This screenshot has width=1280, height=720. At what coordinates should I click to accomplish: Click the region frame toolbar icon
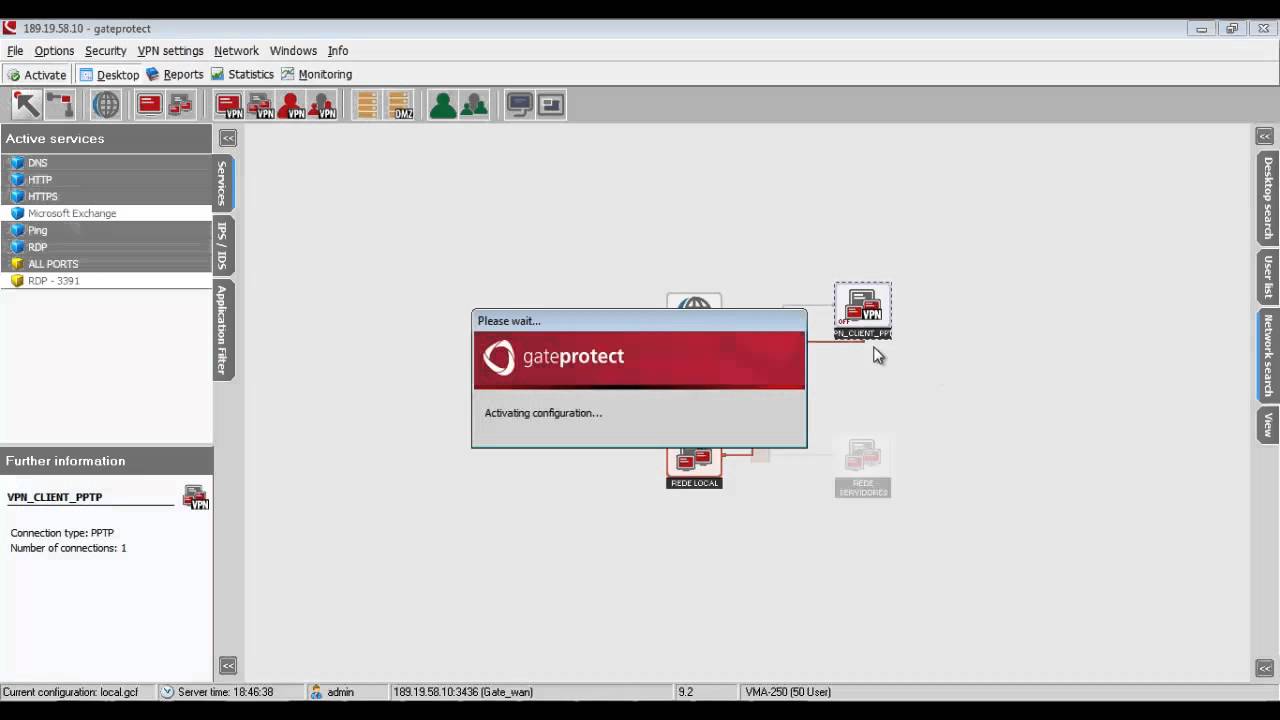coord(551,104)
